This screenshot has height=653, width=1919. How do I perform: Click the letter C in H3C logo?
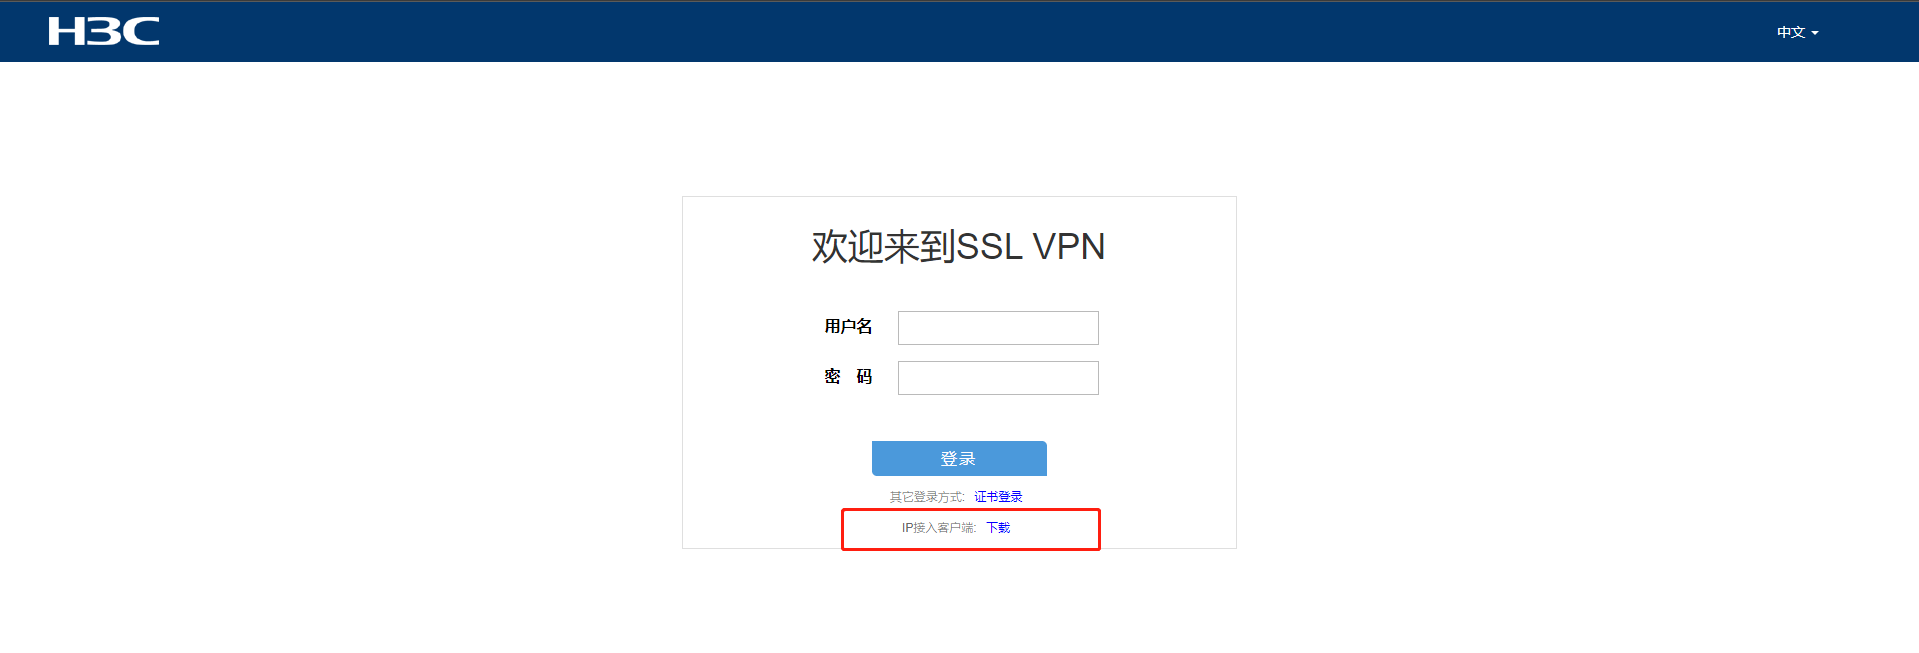[141, 31]
